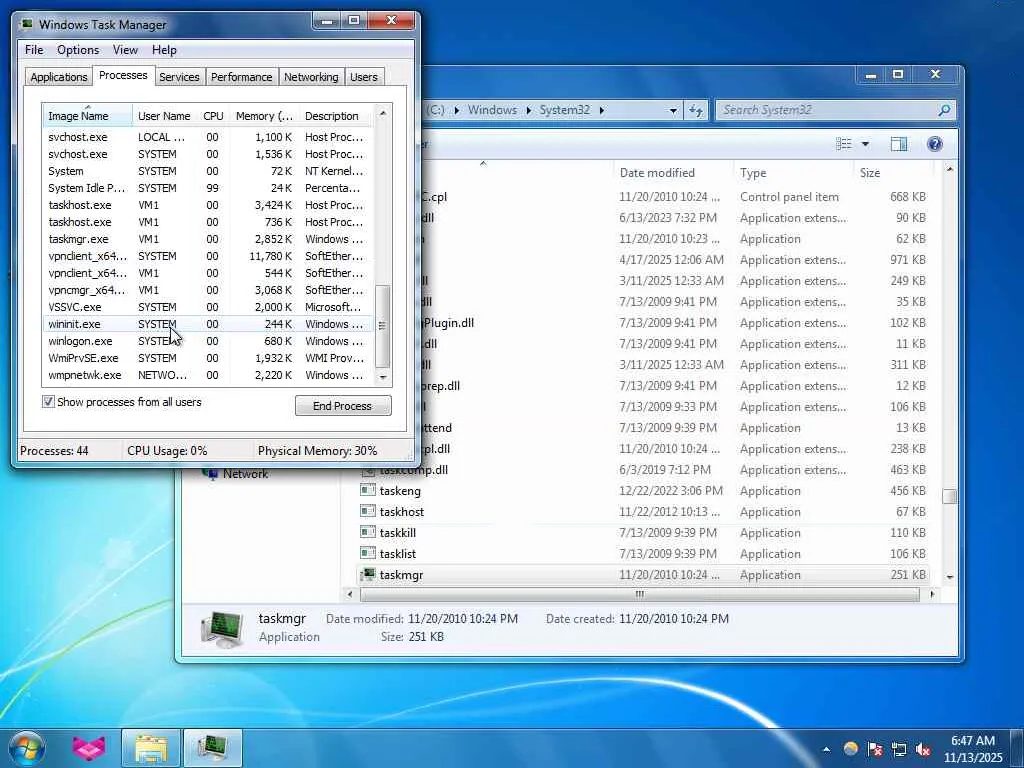Switch to the Performance tab

(242, 77)
